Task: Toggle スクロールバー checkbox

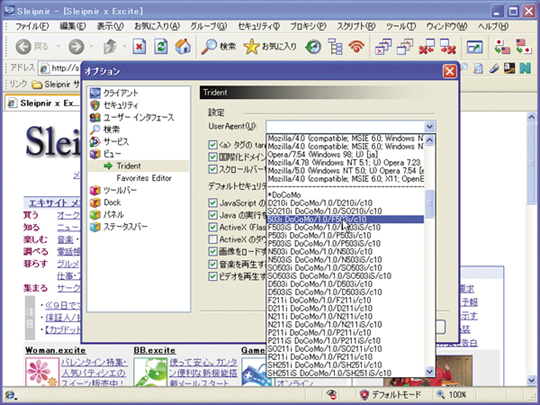Action: point(213,169)
